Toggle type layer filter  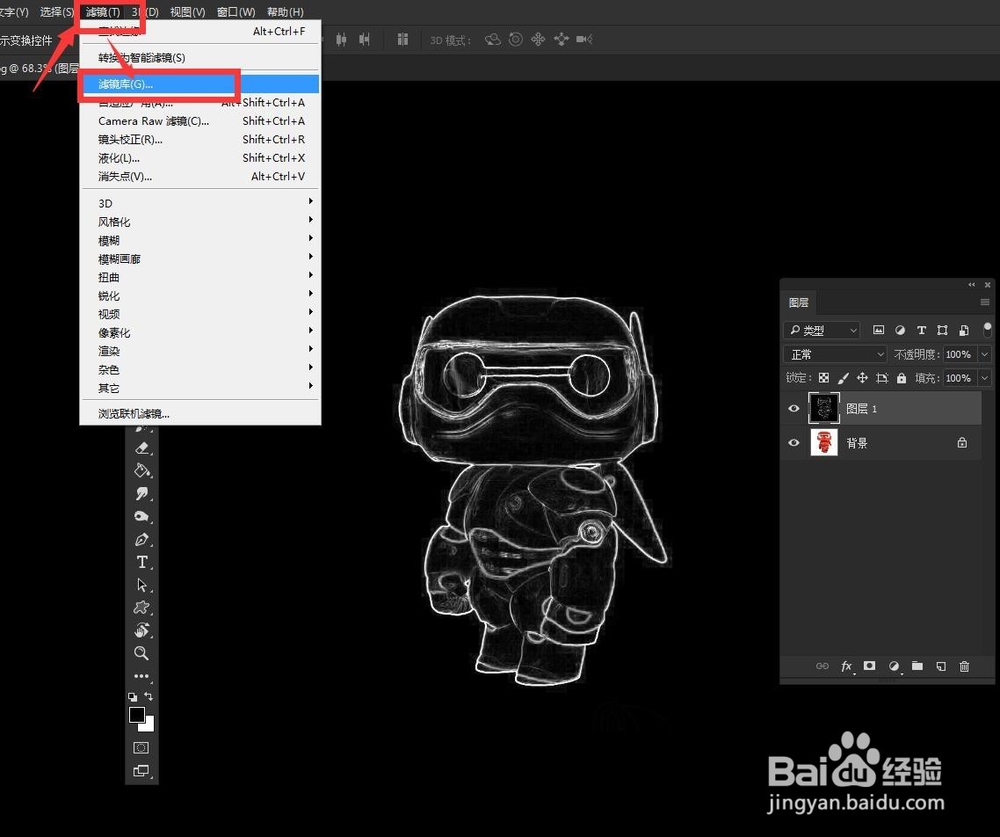921,330
